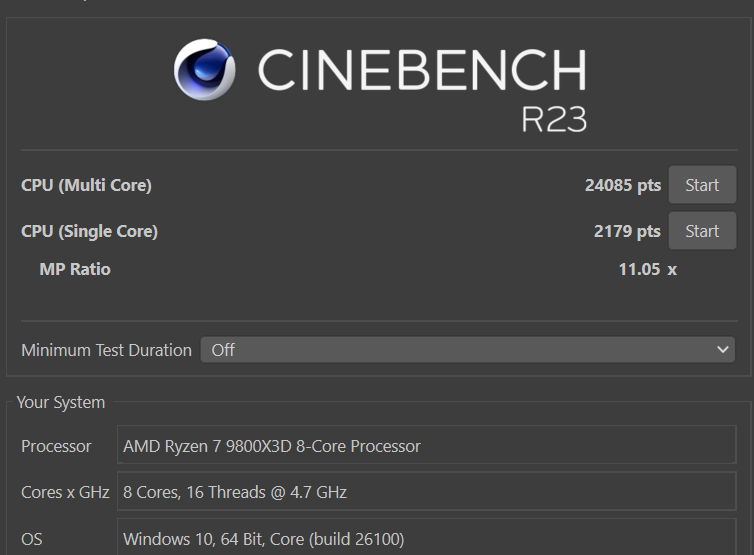Click the 2179 pts single core score
The width and height of the screenshot is (754, 555).
click(x=627, y=231)
